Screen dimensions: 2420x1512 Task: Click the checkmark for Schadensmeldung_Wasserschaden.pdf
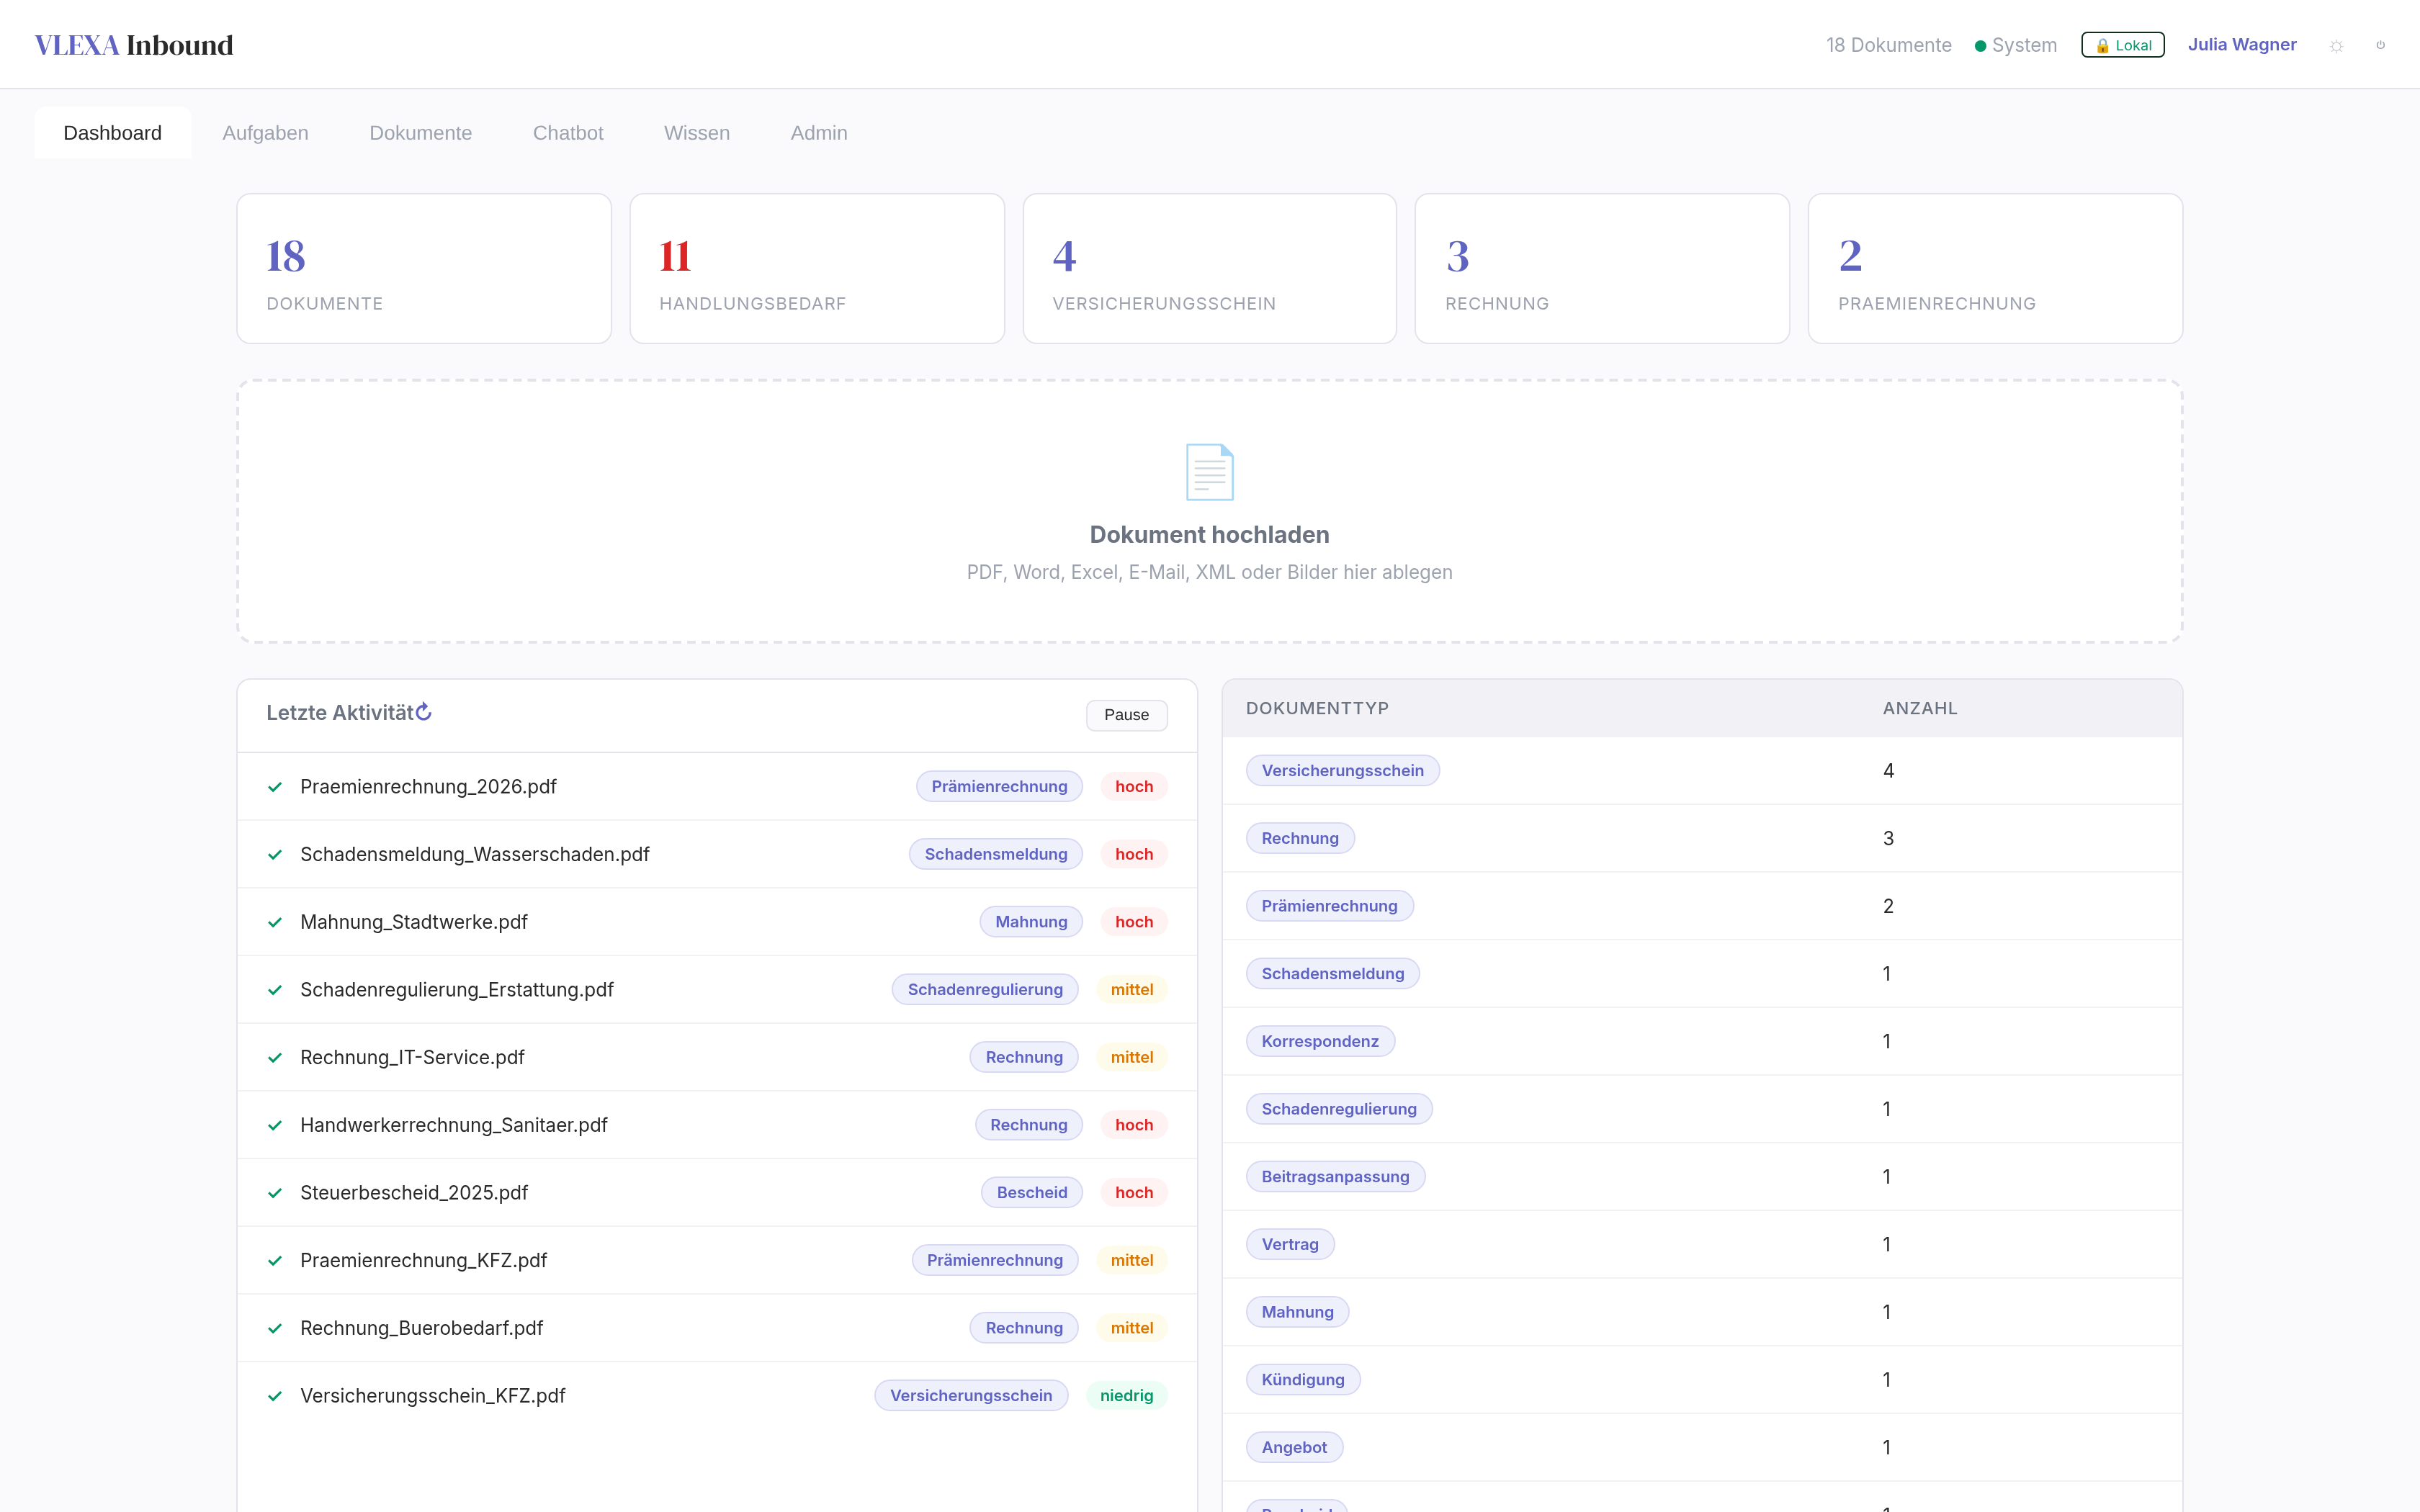click(x=275, y=855)
